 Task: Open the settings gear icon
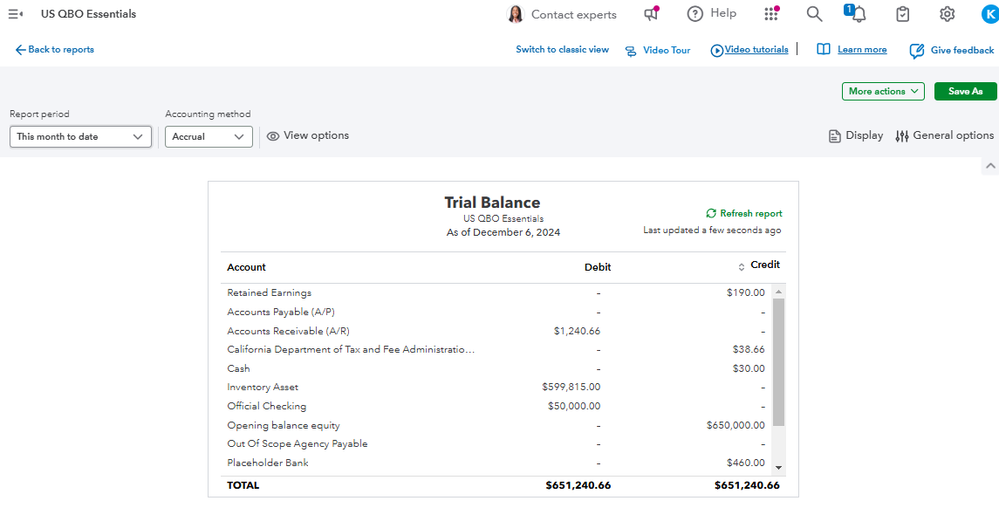(x=947, y=14)
